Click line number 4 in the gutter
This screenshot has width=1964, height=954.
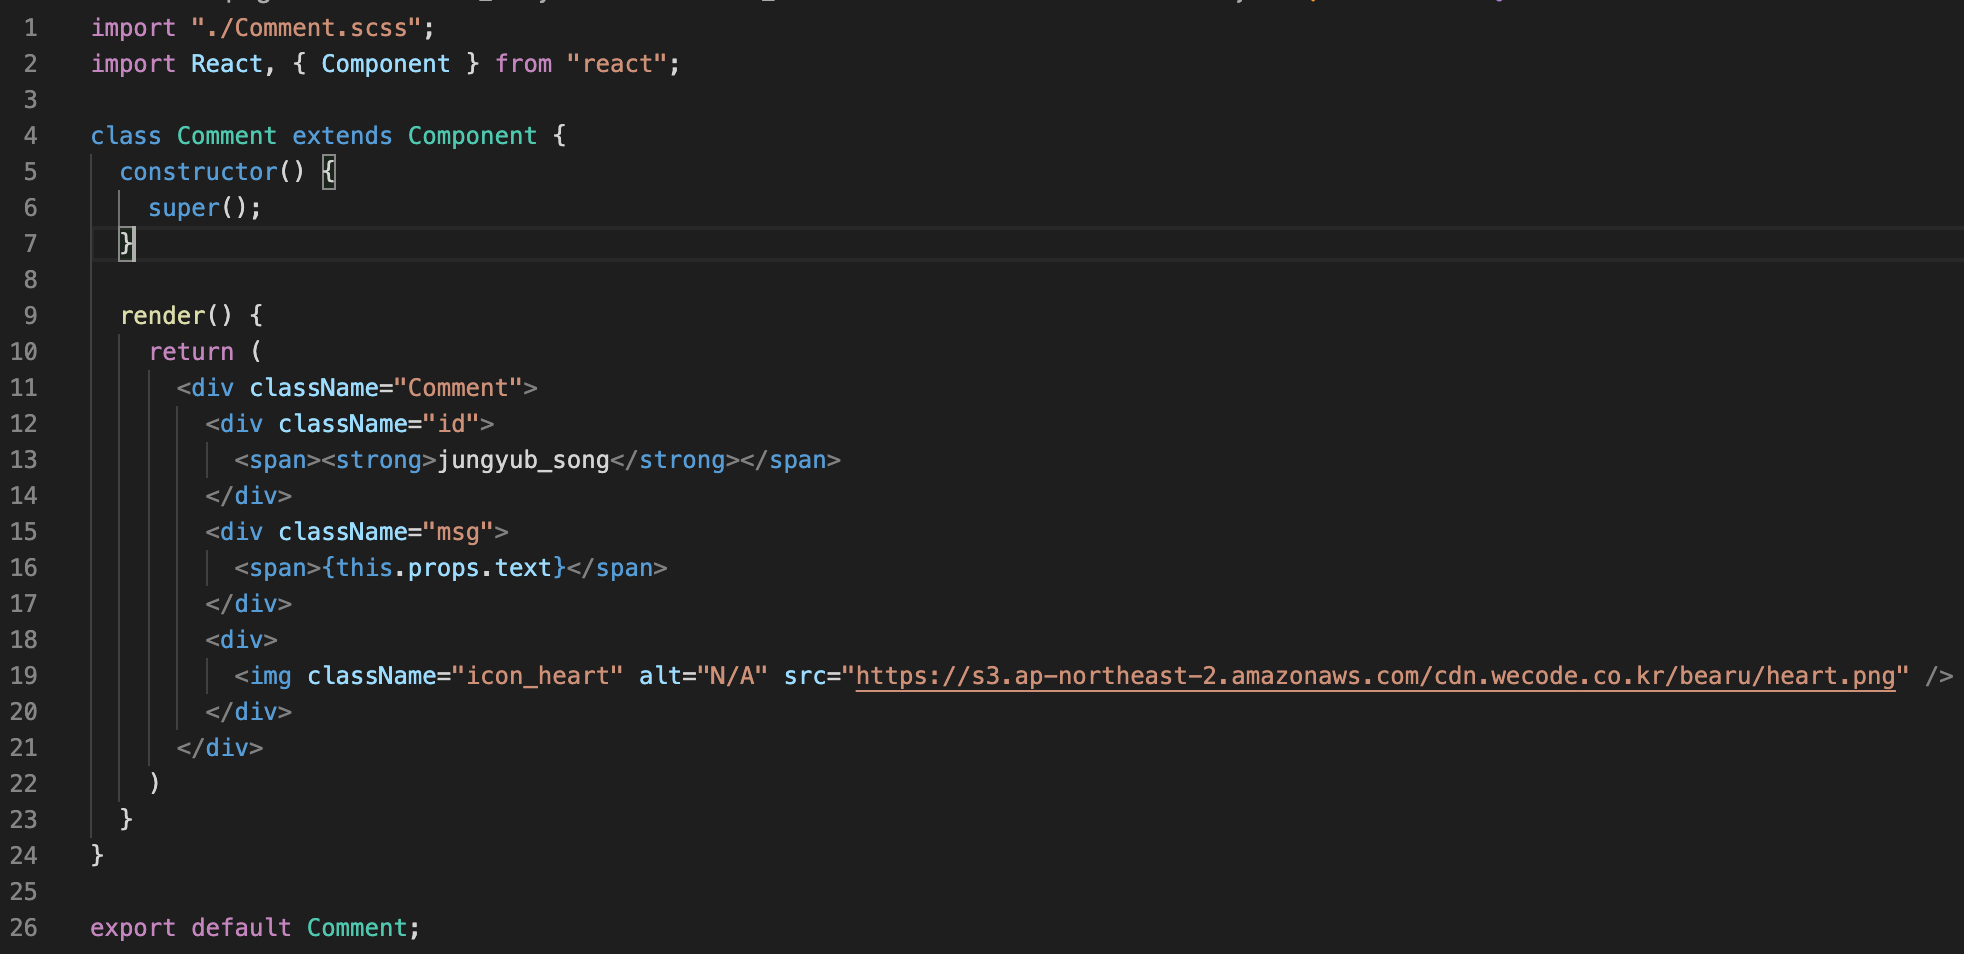click(30, 136)
